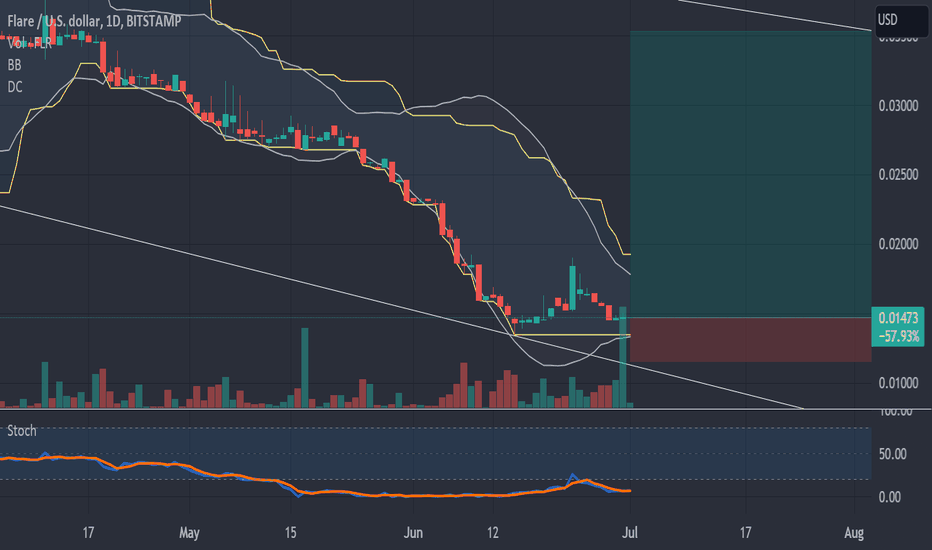Click the 0.01000 price axis label
Image resolution: width=932 pixels, height=550 pixels.
[x=898, y=383]
